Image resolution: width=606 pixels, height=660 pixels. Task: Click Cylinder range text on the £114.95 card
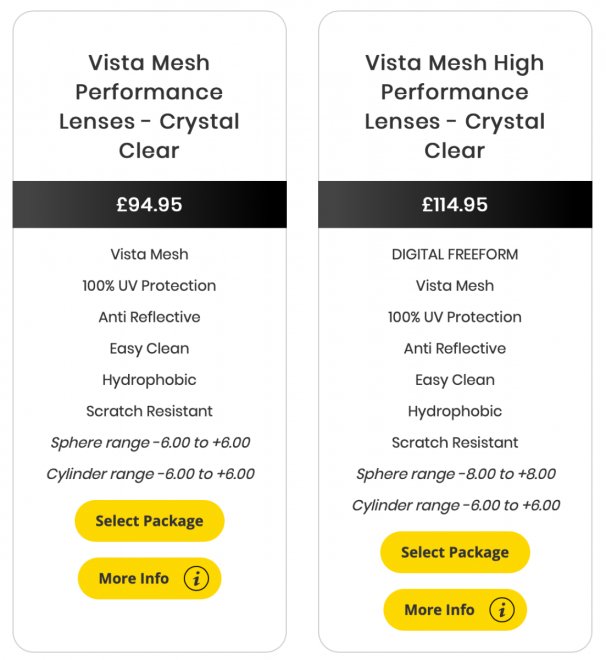[x=456, y=505]
